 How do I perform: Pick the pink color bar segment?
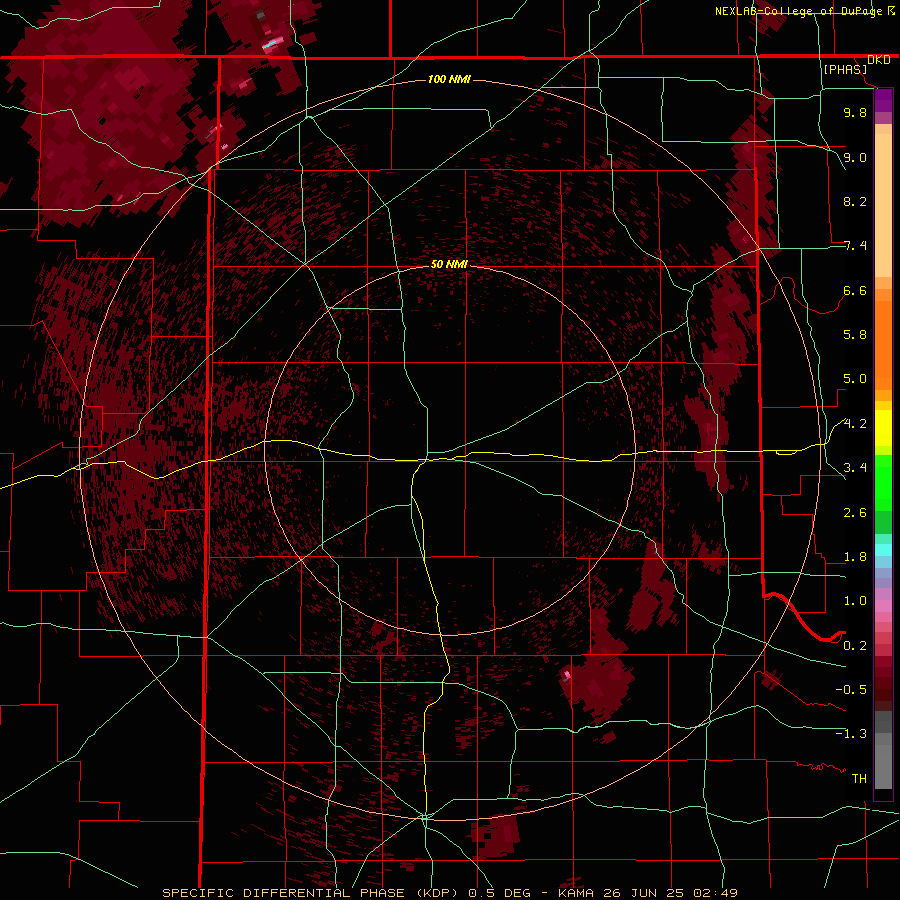[x=883, y=606]
